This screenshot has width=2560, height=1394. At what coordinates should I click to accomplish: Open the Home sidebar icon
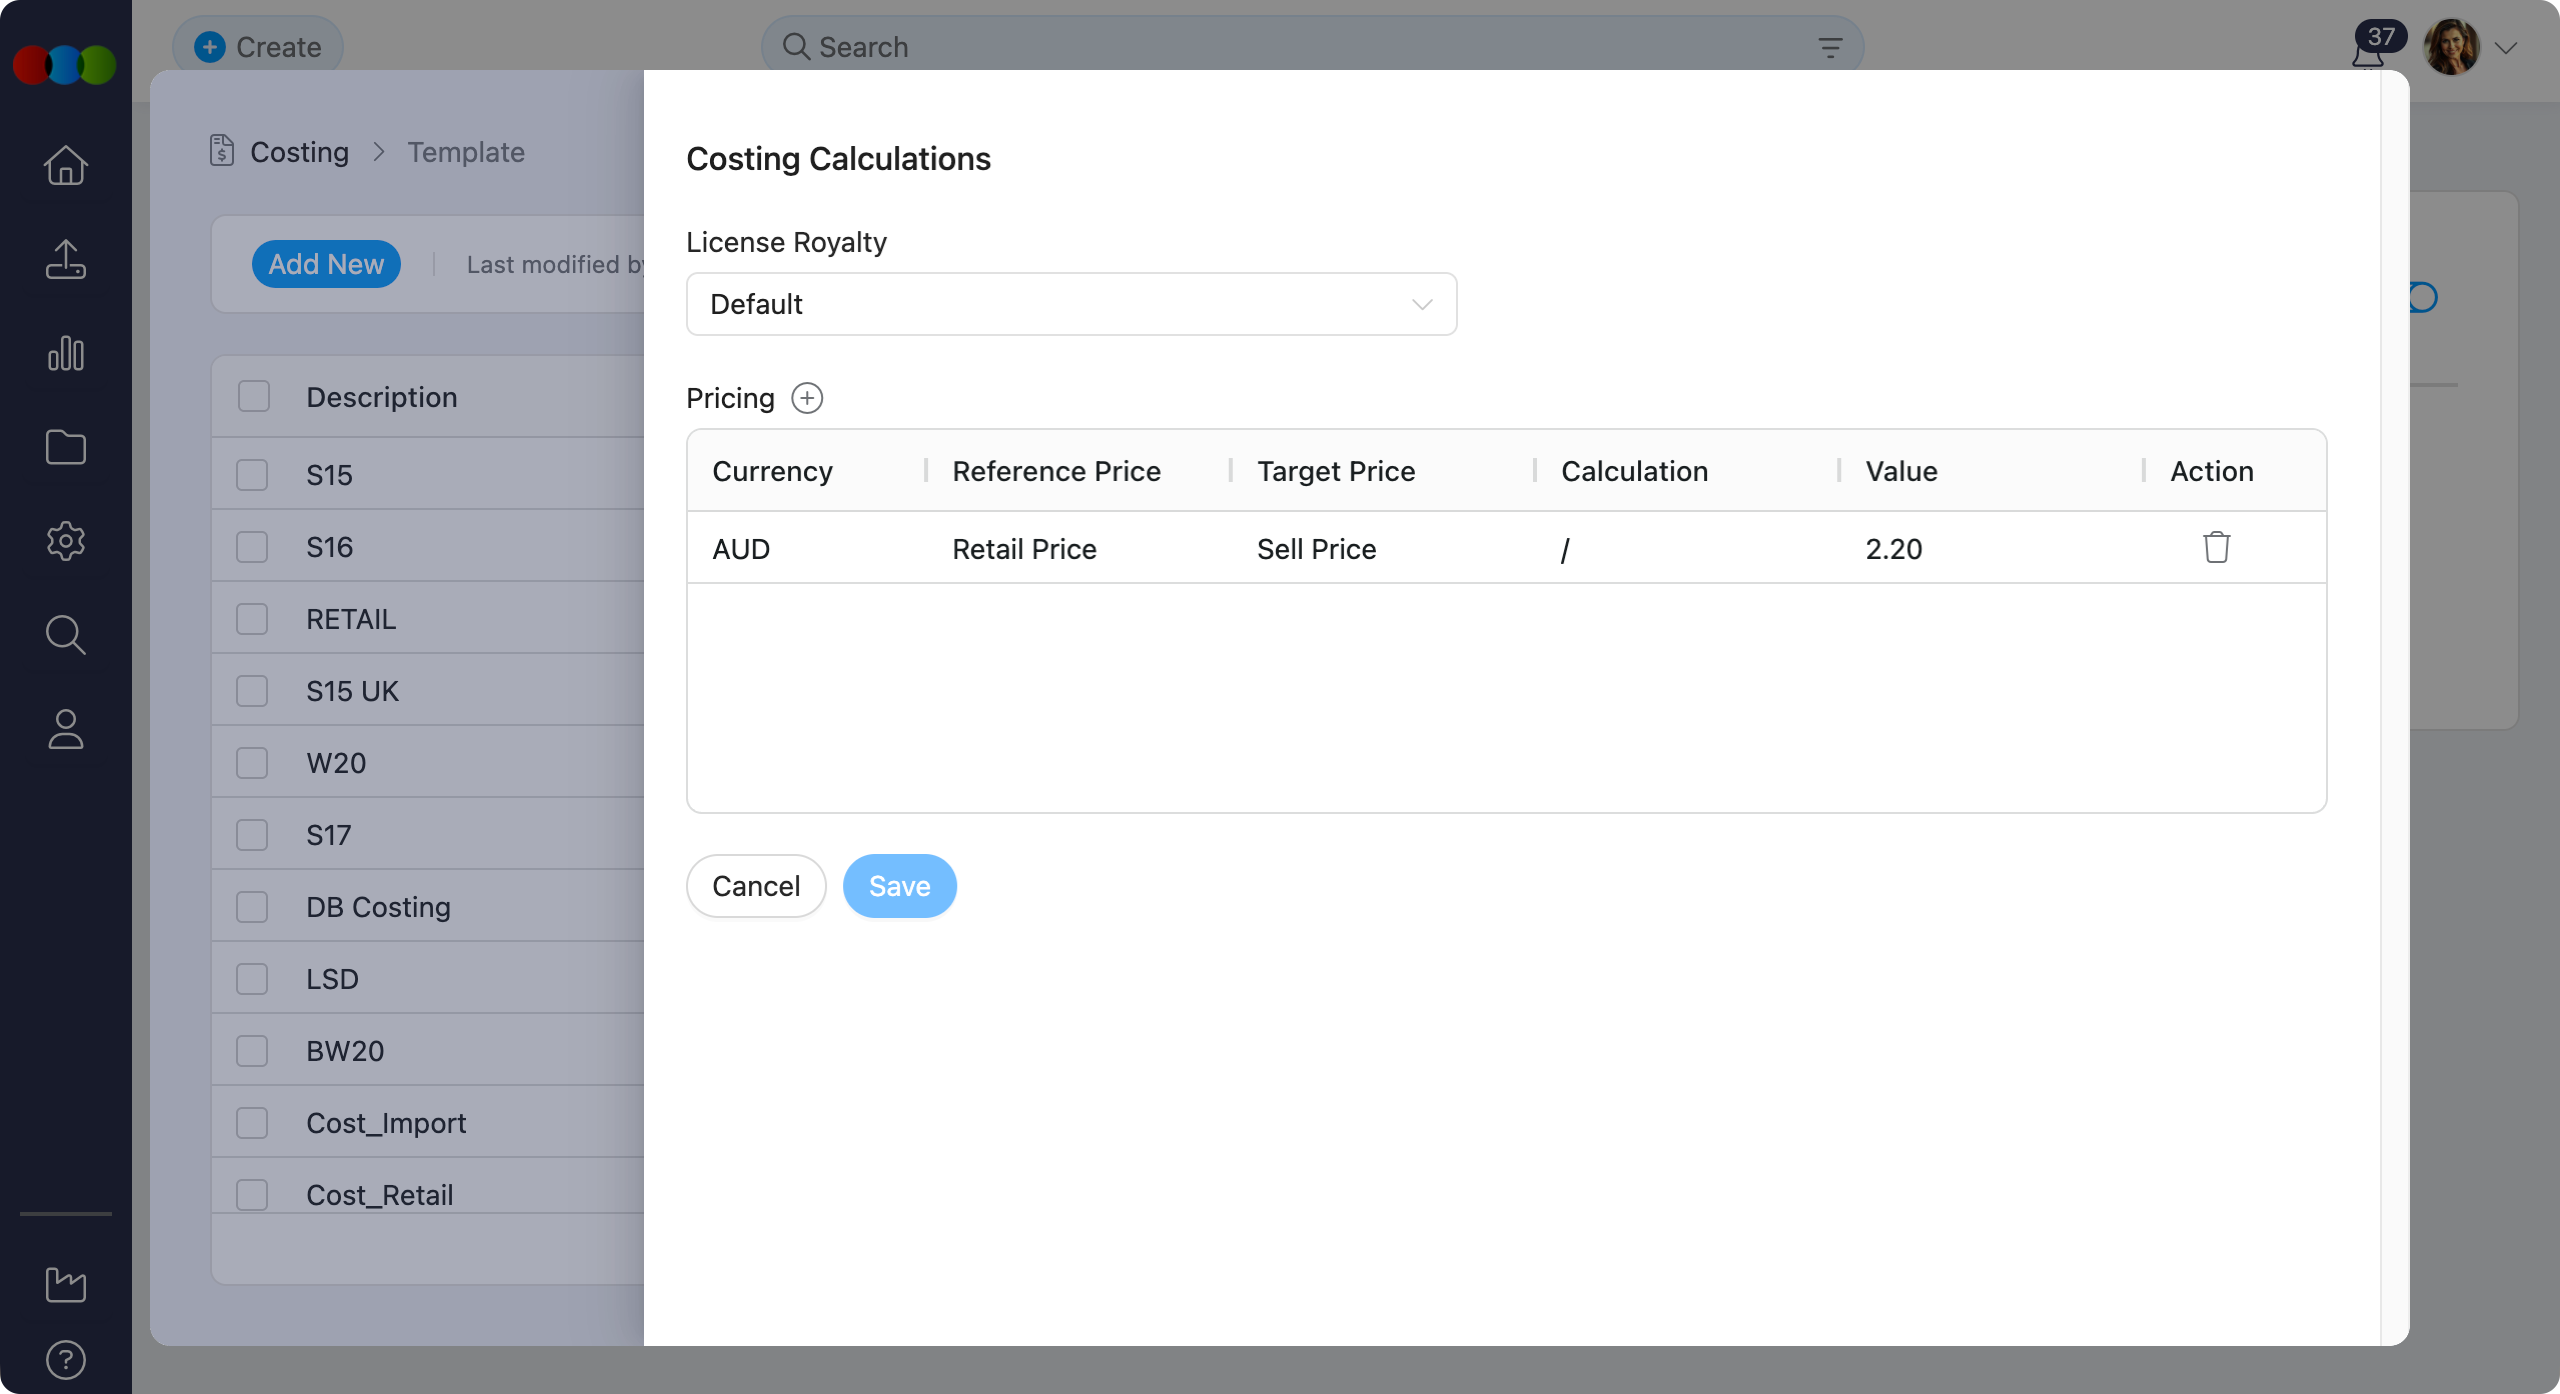(66, 166)
